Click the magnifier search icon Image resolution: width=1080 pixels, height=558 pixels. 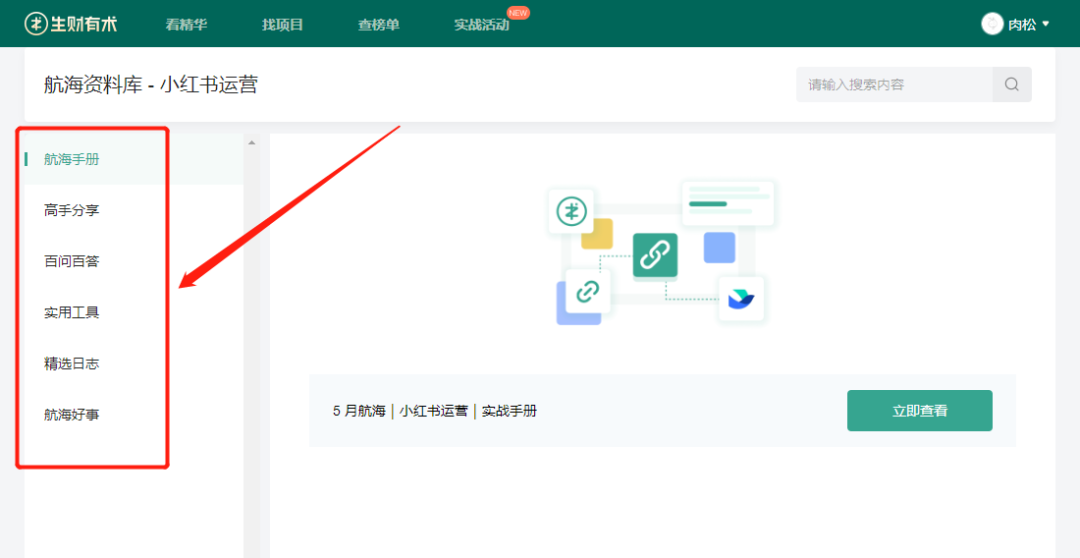[x=1012, y=85]
